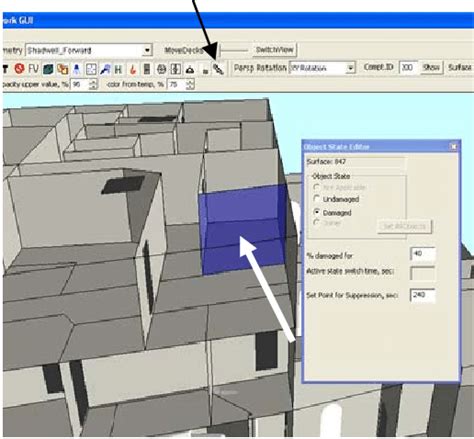Expand the rotation mode dropdown

pyautogui.click(x=350, y=68)
